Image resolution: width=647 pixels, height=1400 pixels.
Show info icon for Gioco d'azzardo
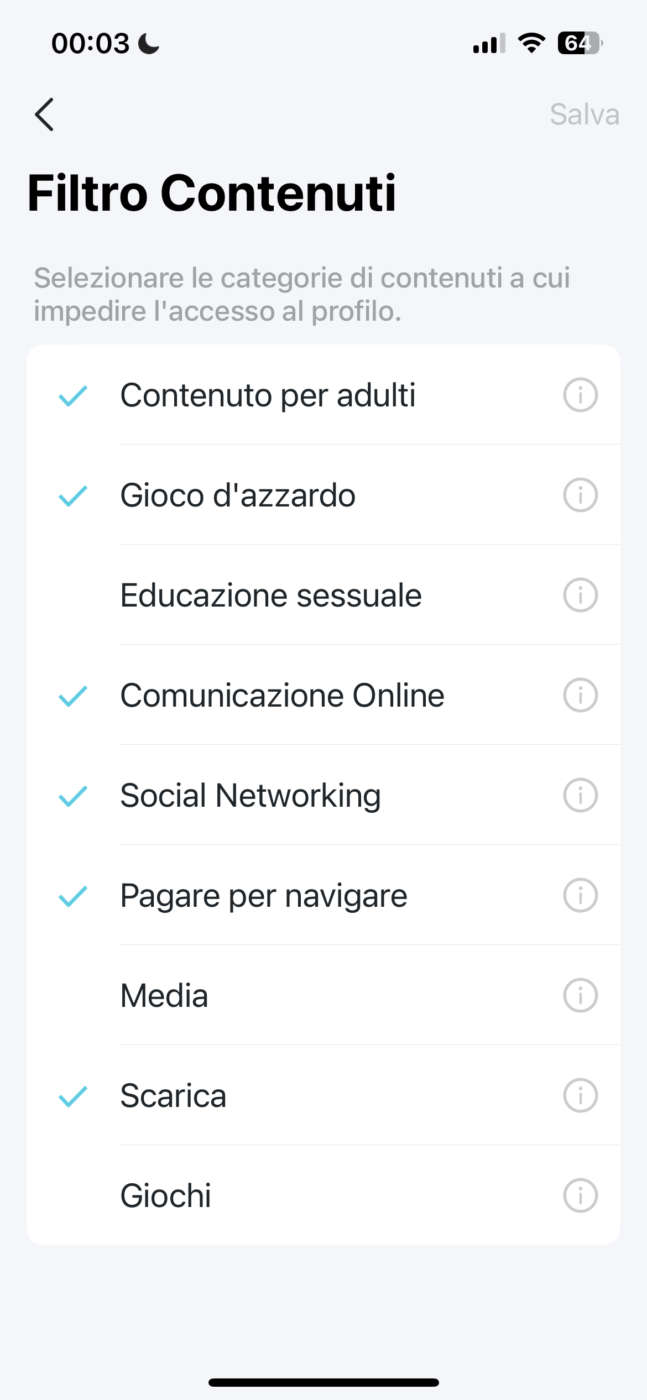click(580, 495)
